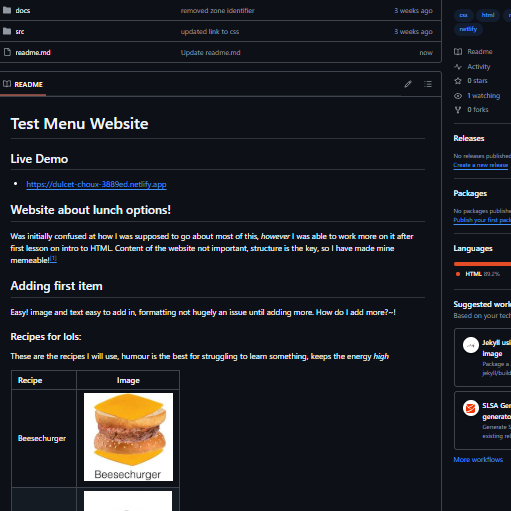Open the 0 forks link
Viewport: 511px width, 511px height.
[x=478, y=110]
